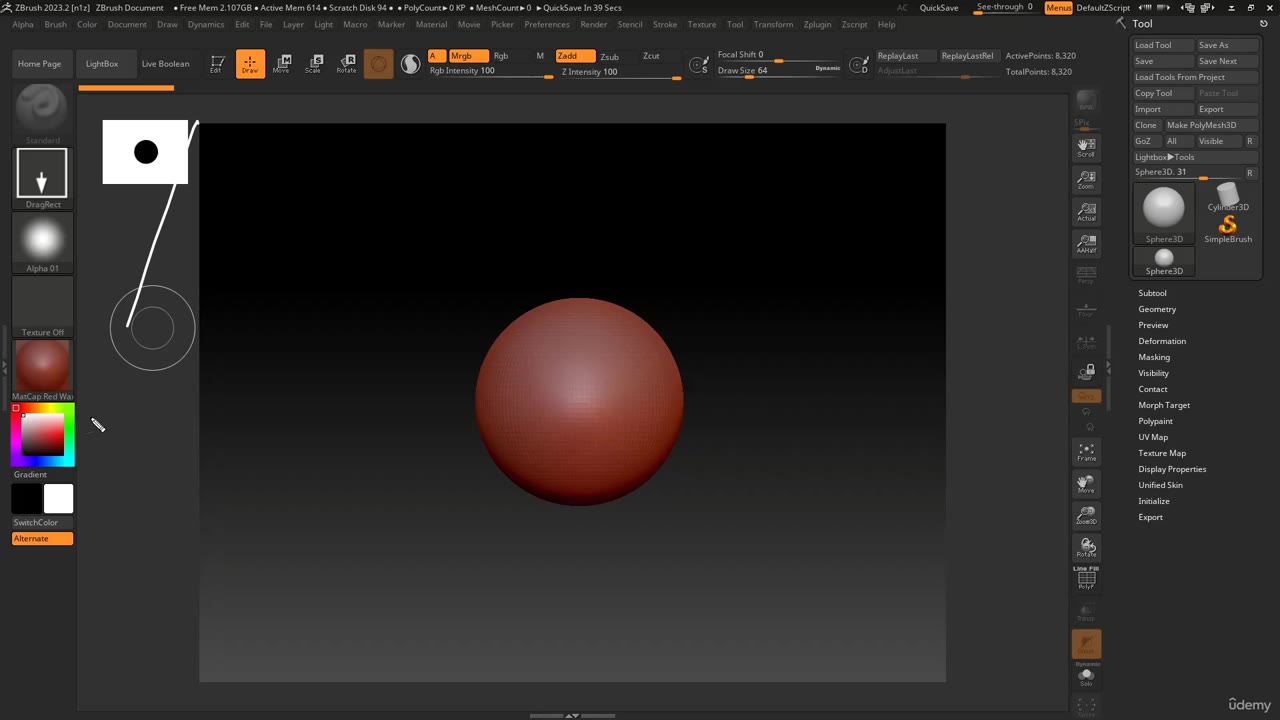This screenshot has height=720, width=1280.
Task: Click the Scroll canvas icon
Action: point(1086,148)
